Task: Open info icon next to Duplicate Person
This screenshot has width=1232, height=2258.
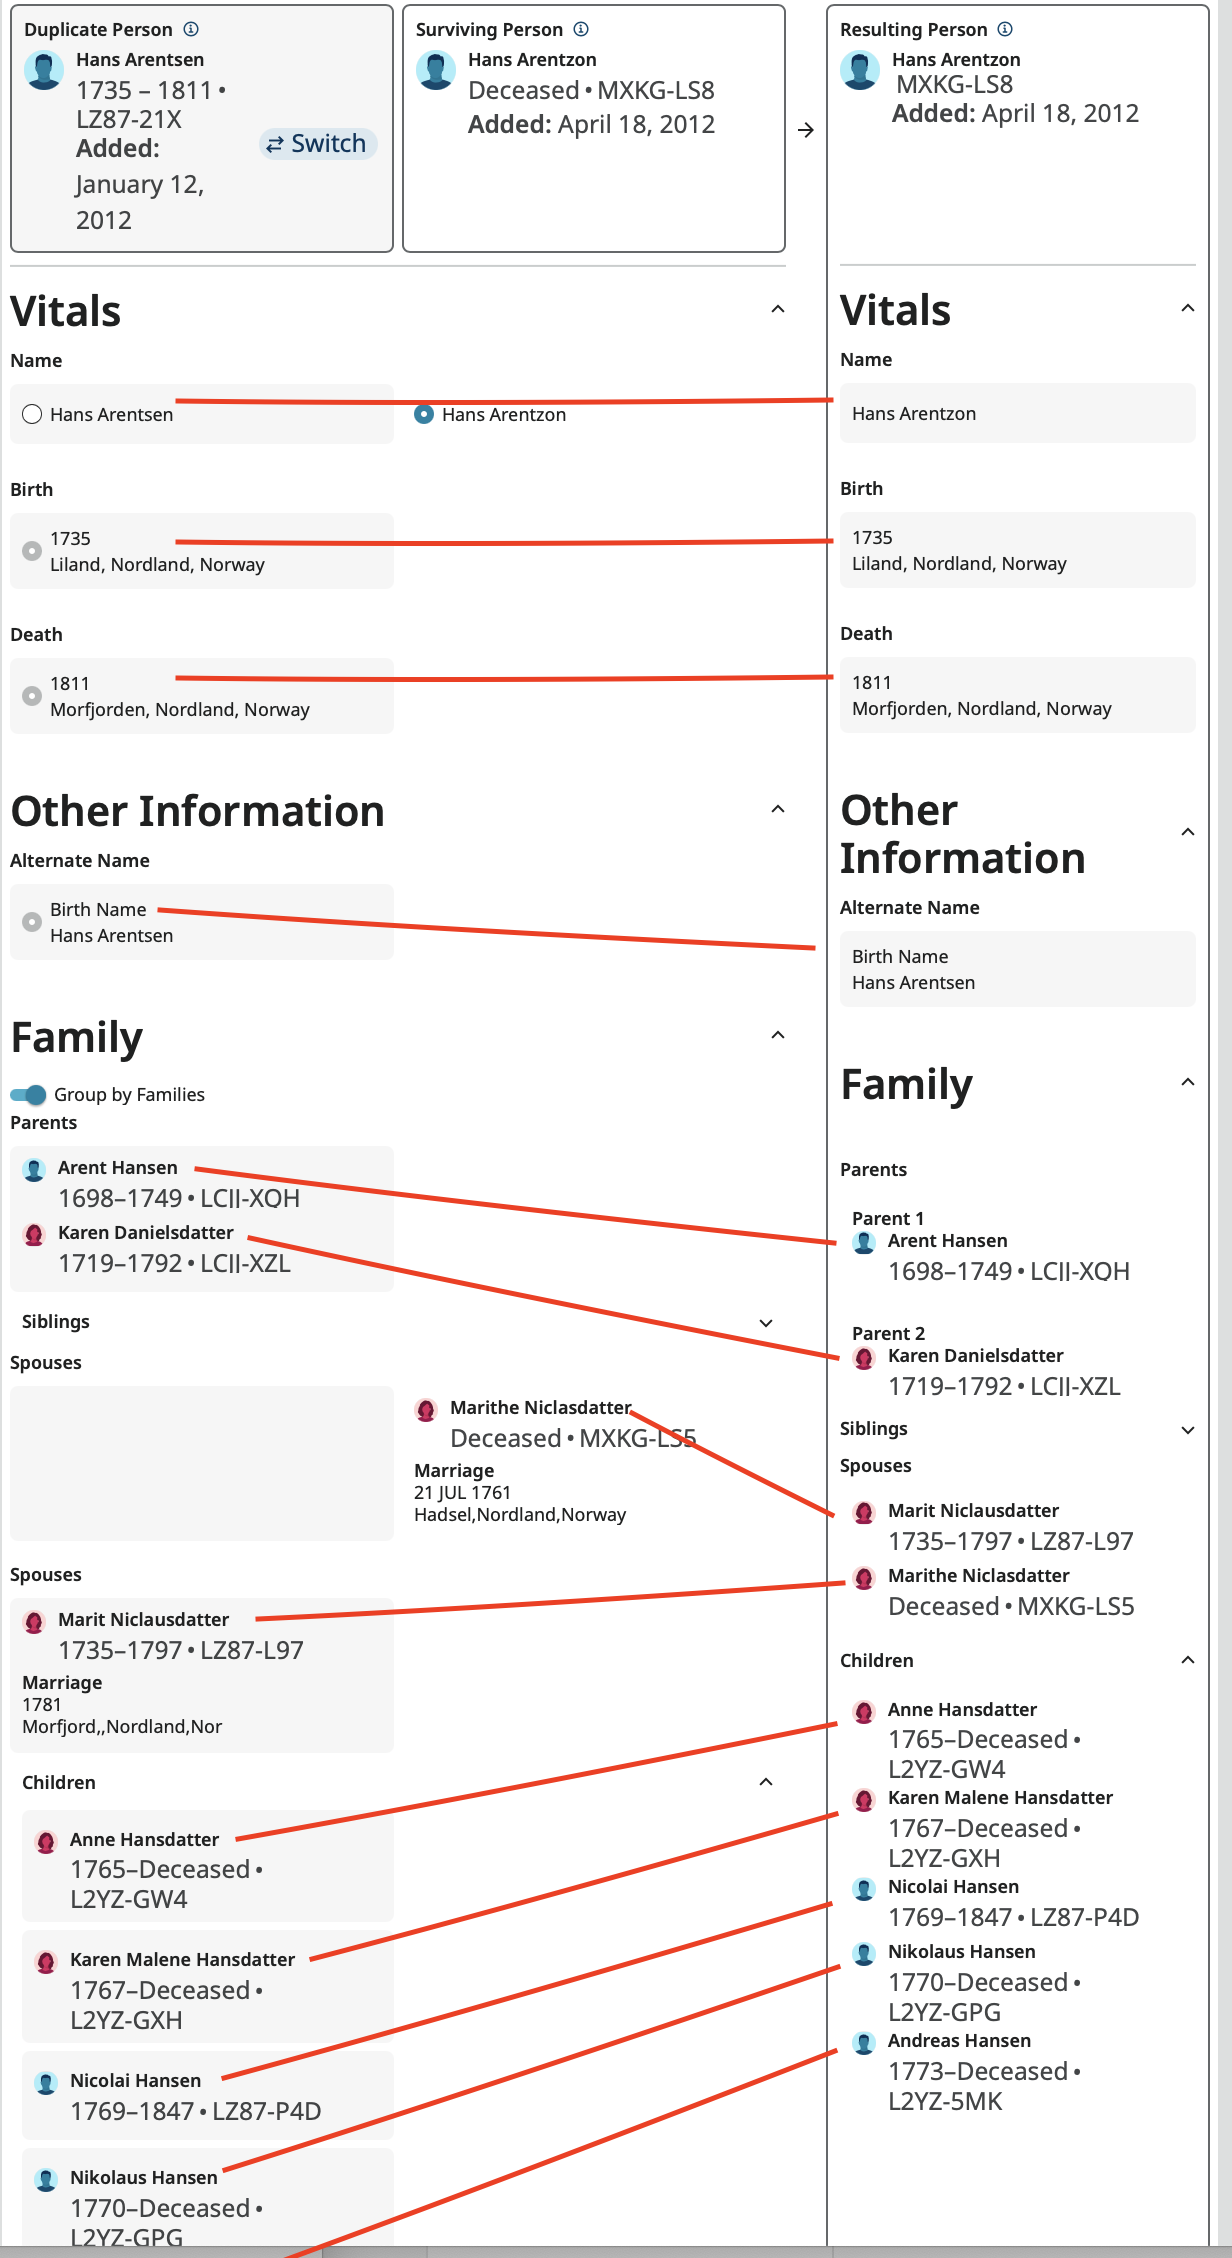Action: click(x=191, y=29)
